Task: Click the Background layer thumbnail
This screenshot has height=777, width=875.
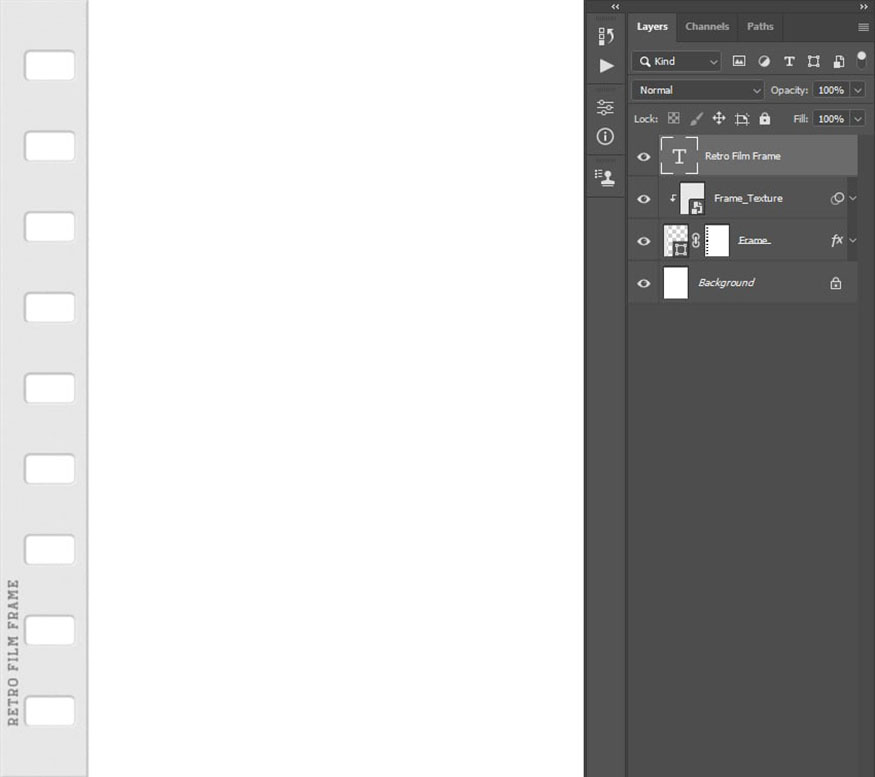Action: [x=676, y=283]
